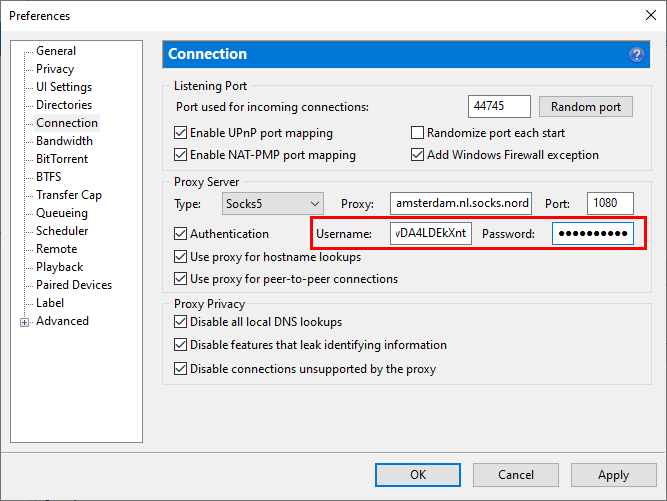This screenshot has width=667, height=501.
Task: Click the proxy Password field
Action: pyautogui.click(x=592, y=234)
